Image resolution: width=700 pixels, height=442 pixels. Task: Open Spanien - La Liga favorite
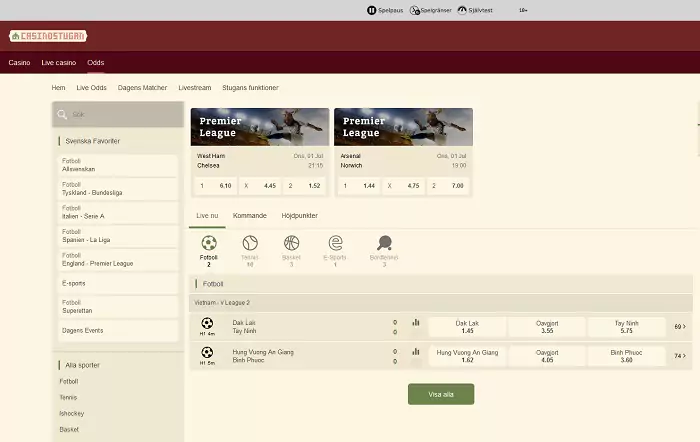pos(118,236)
